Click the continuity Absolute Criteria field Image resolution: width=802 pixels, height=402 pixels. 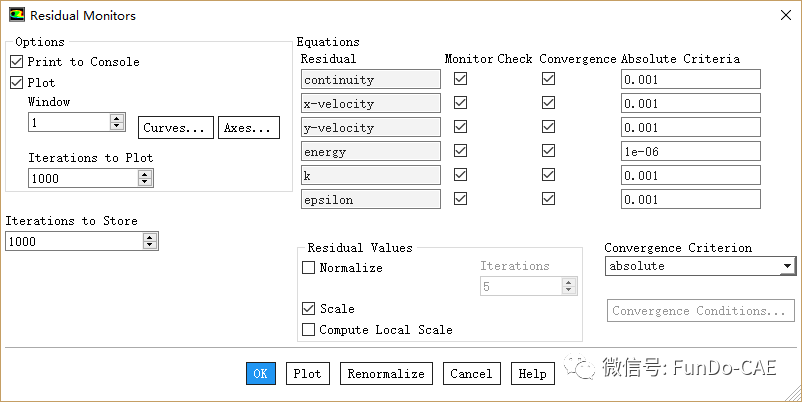point(690,79)
